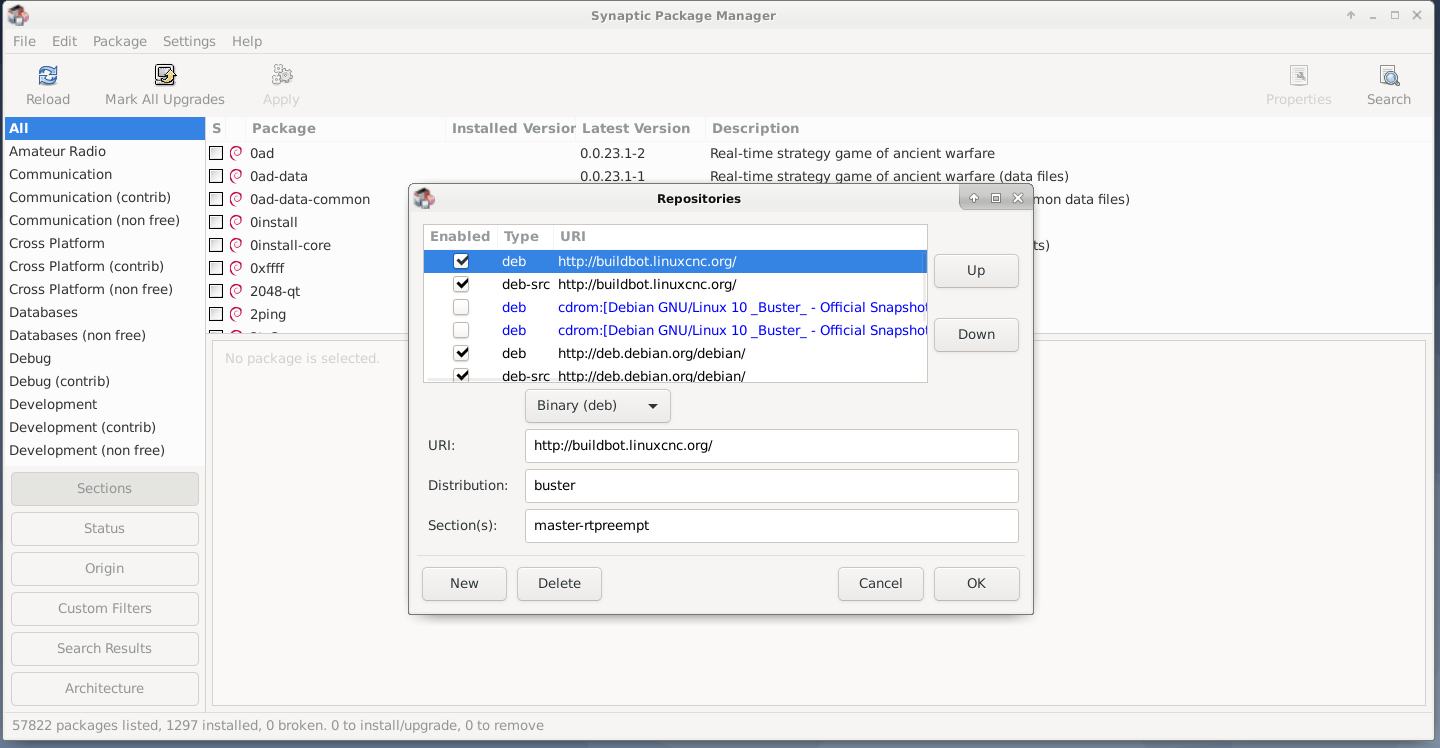Move repository Down in list
The image size is (1440, 748).
(x=976, y=334)
